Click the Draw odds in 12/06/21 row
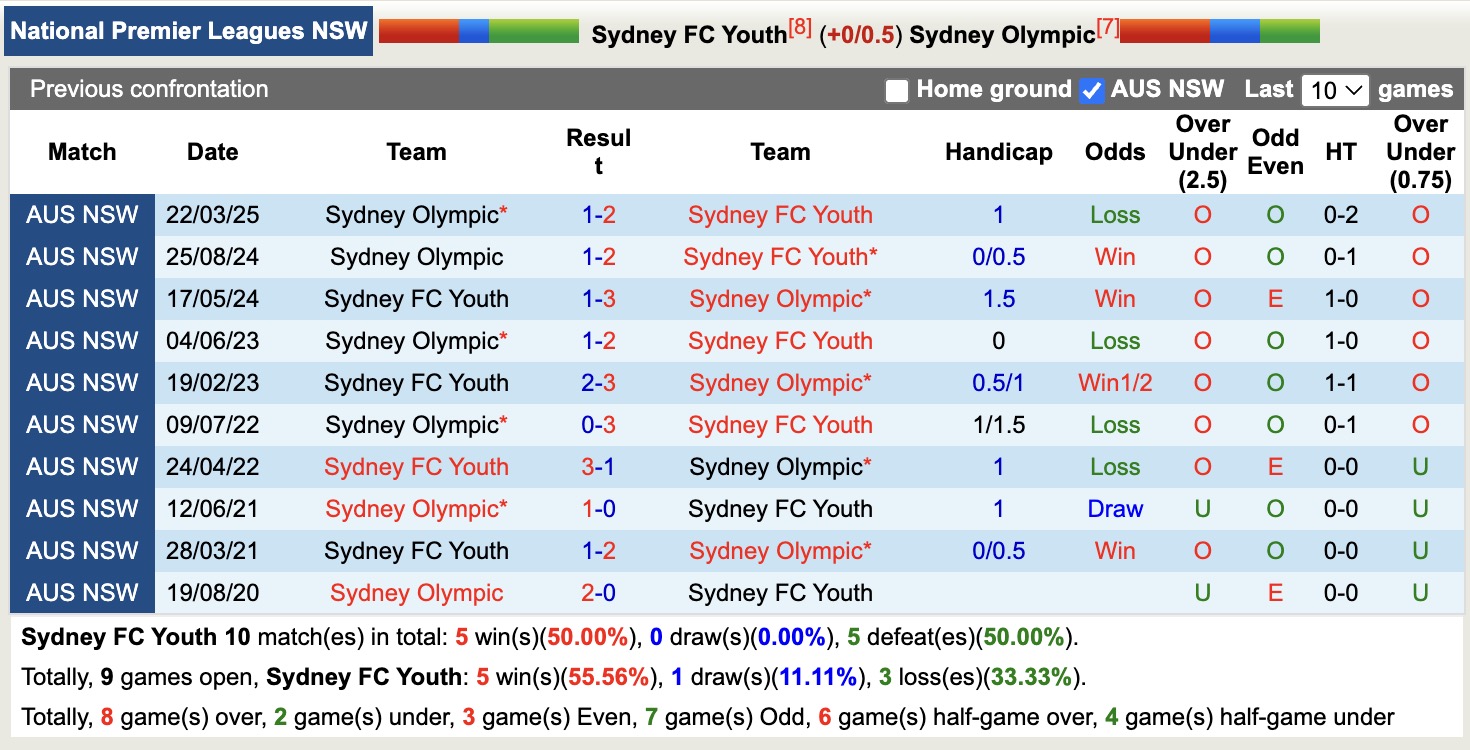The image size is (1470, 750). click(1114, 509)
